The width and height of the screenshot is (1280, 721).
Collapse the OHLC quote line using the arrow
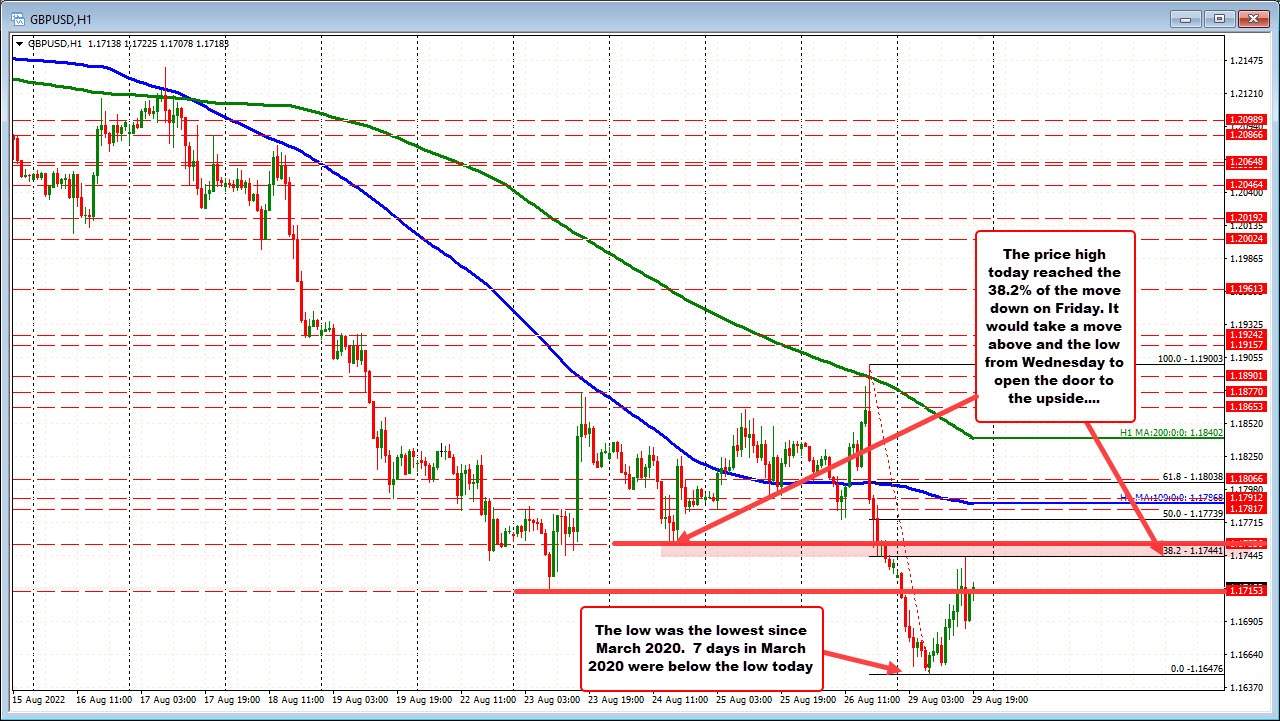pos(20,43)
